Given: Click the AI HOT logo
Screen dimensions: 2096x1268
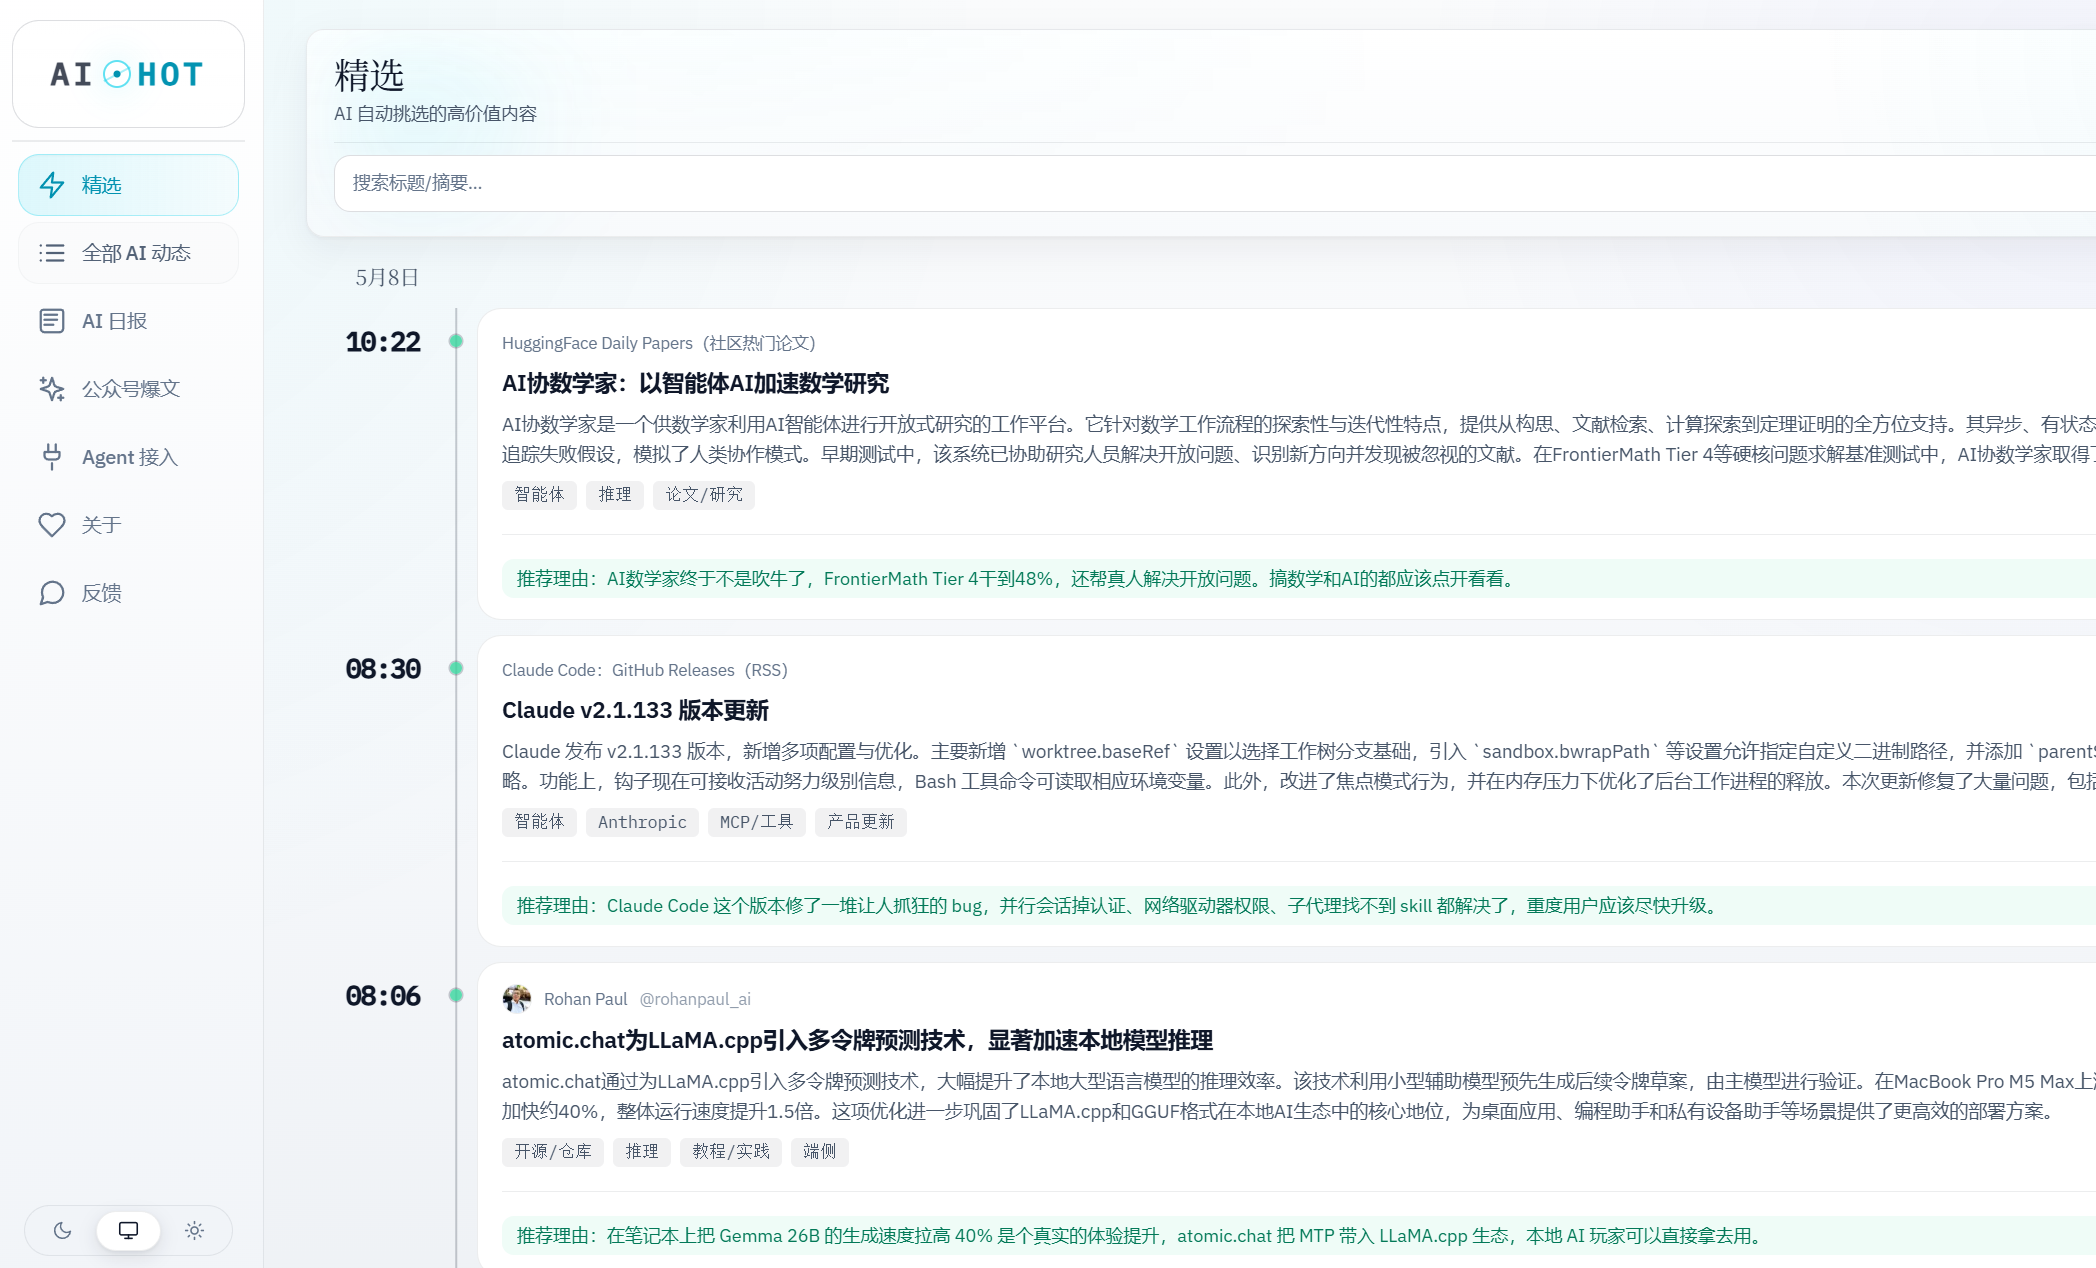Looking at the screenshot, I should (x=128, y=74).
